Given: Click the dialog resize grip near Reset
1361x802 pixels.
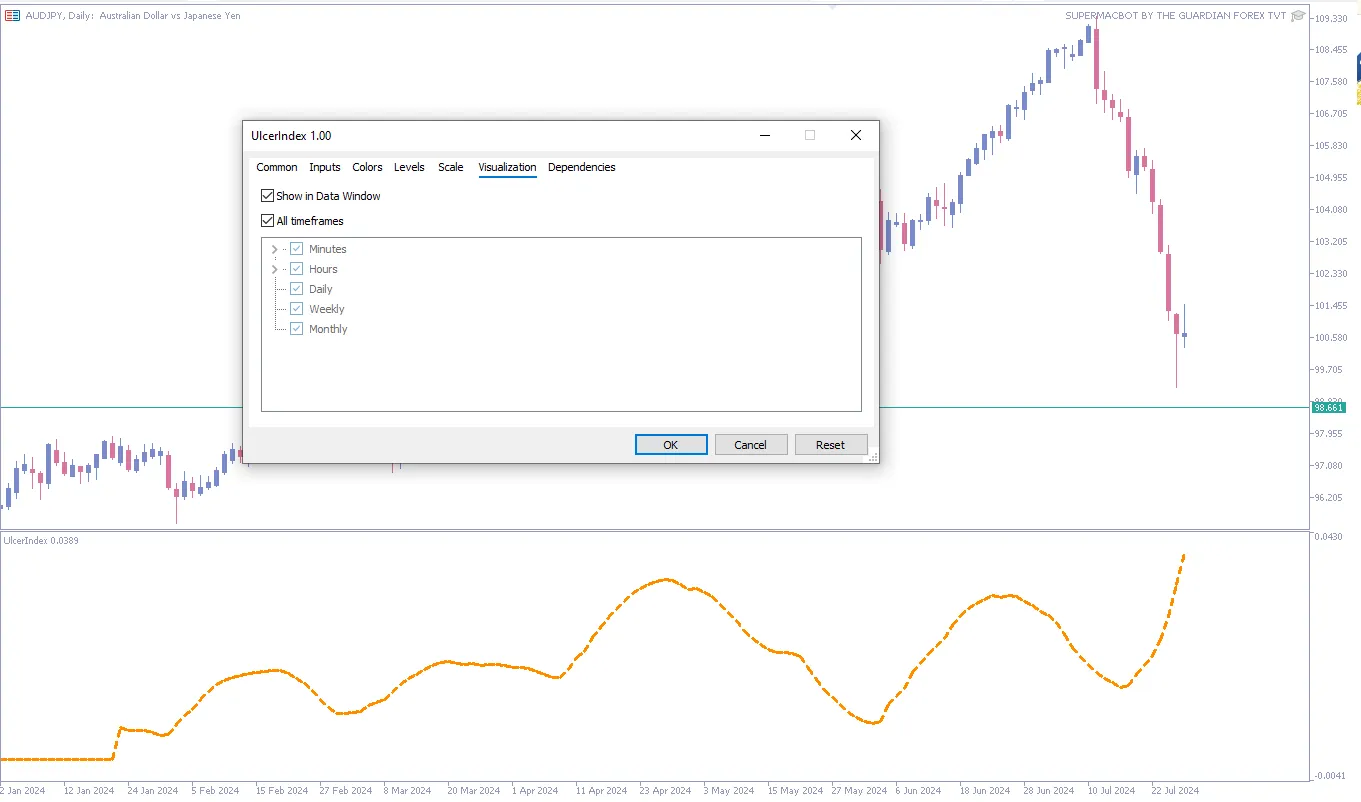Looking at the screenshot, I should coord(873,457).
